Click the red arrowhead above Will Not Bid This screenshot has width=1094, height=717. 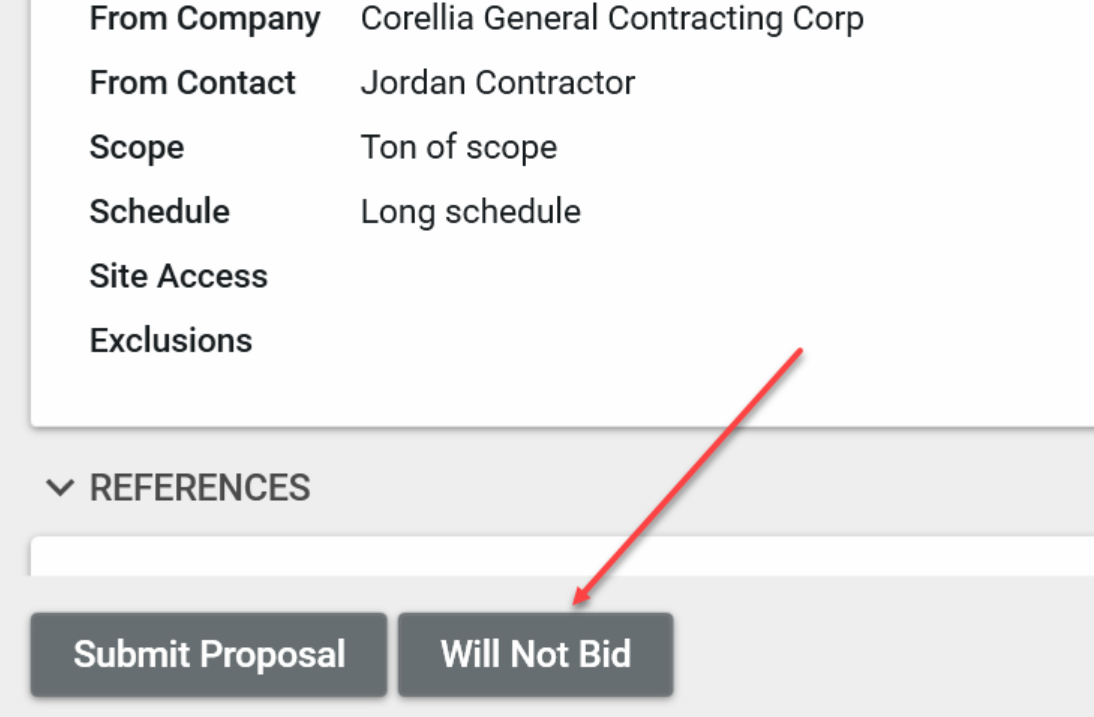coord(578,599)
